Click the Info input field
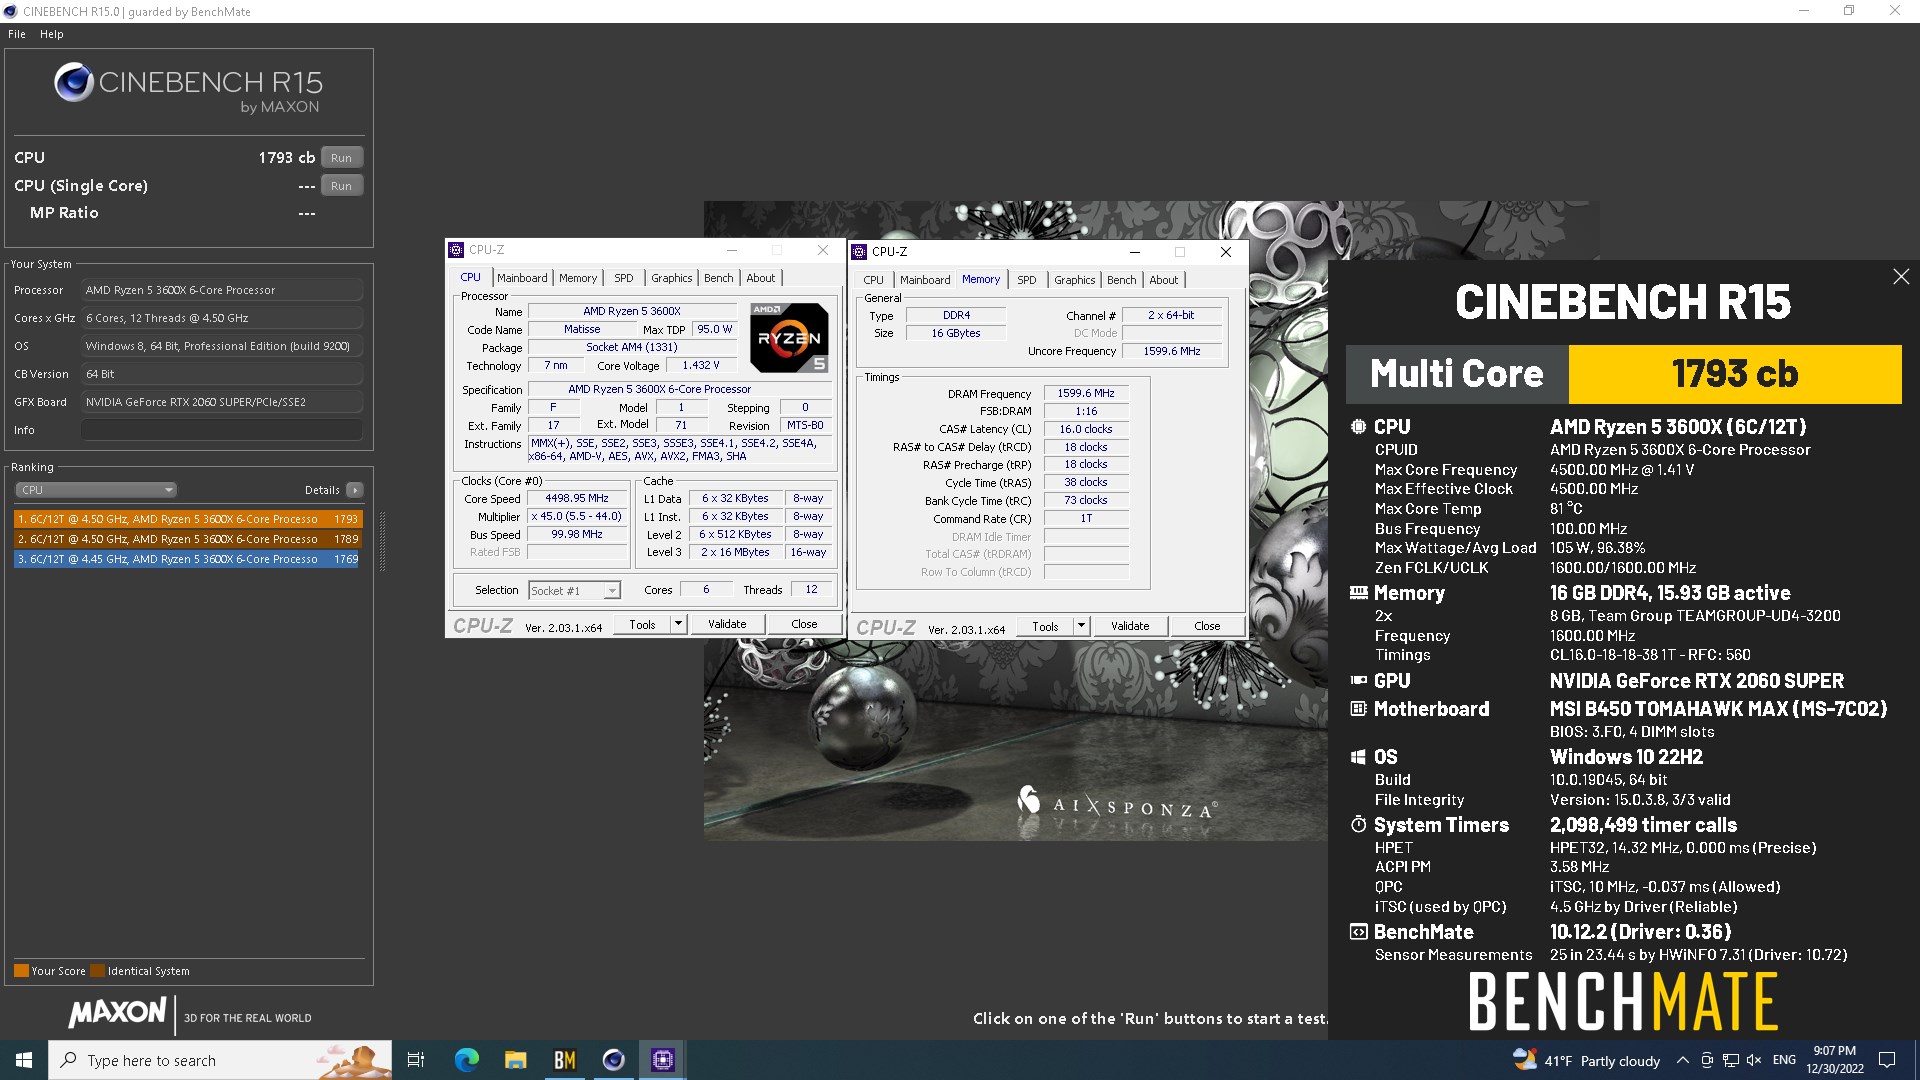 tap(221, 430)
